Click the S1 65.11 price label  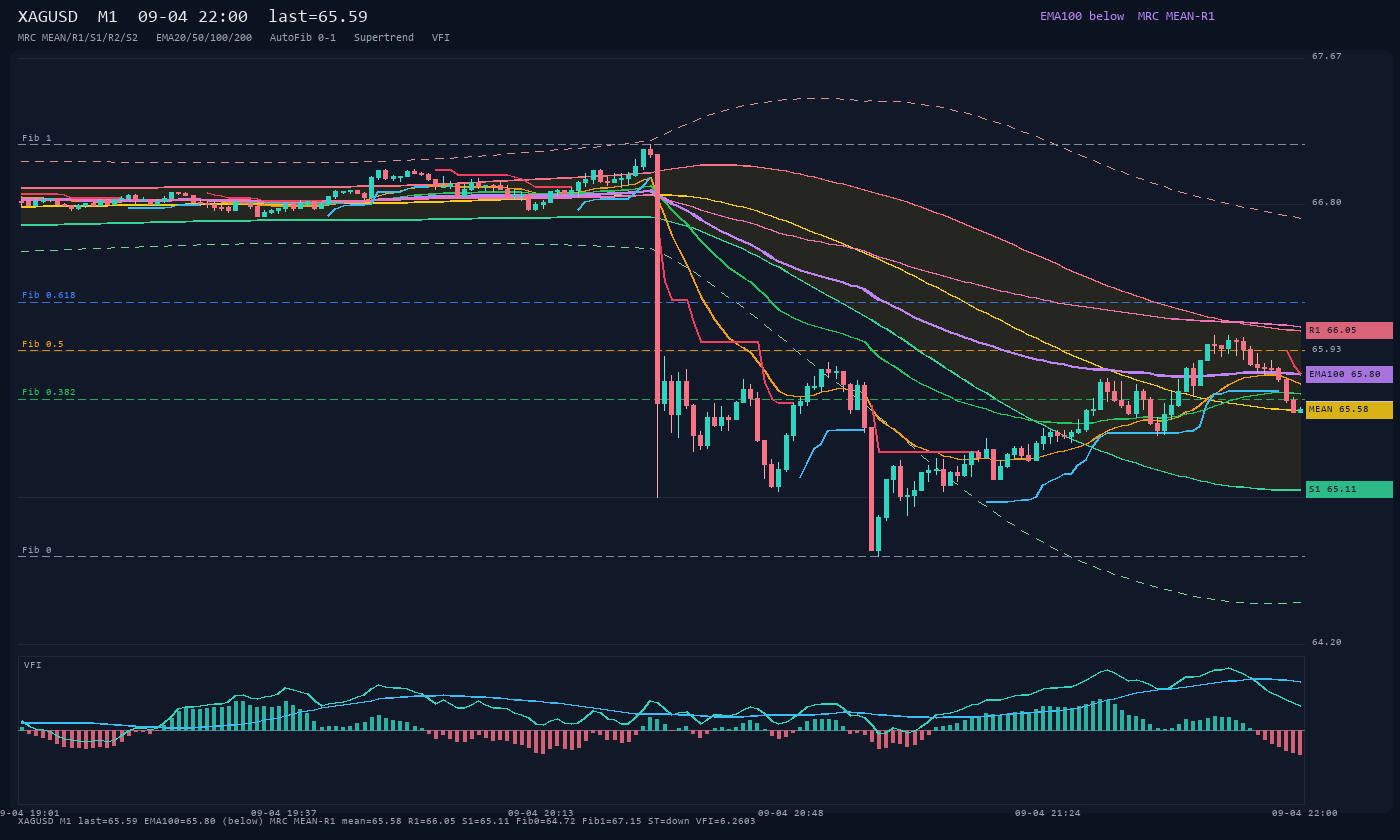(1349, 489)
